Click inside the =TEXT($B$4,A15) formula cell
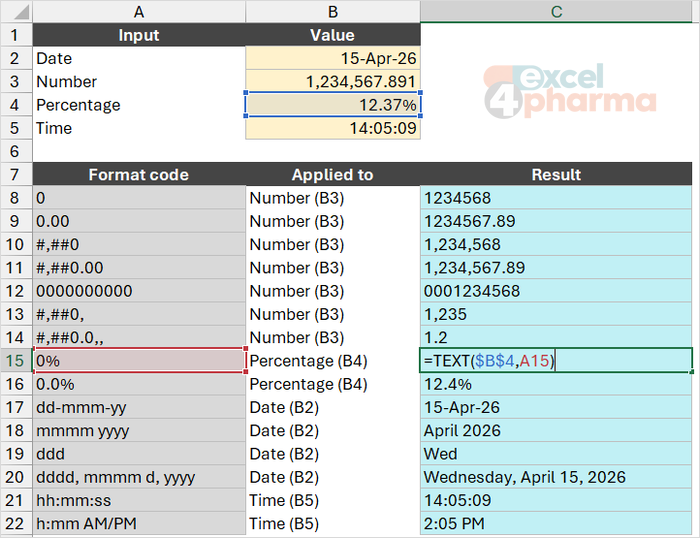The image size is (700, 538). click(556, 361)
